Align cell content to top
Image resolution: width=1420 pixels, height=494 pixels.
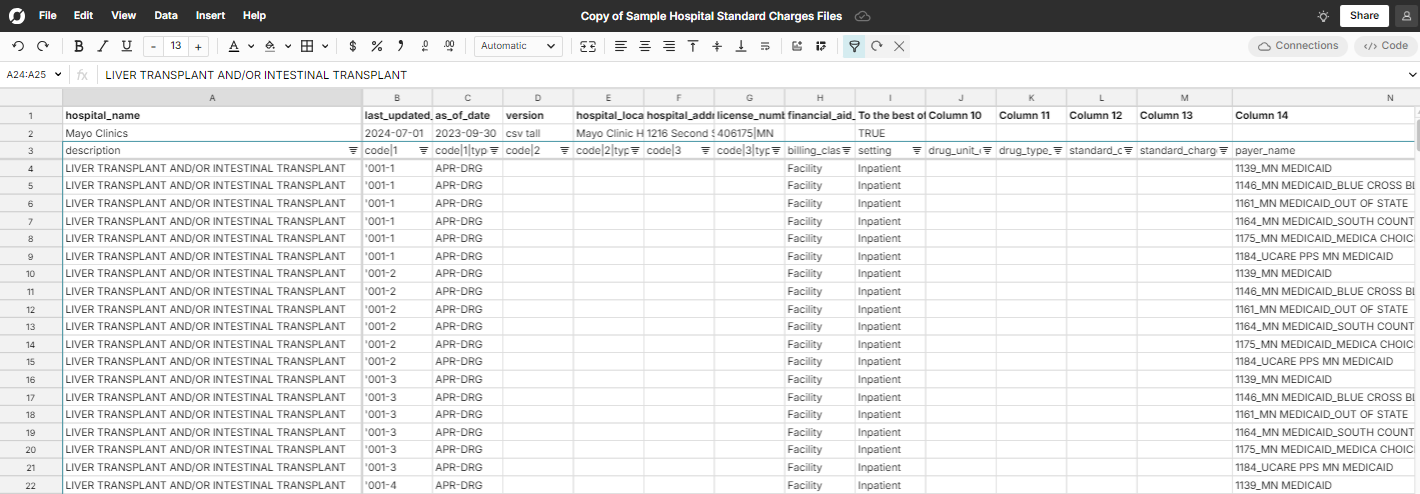692,46
